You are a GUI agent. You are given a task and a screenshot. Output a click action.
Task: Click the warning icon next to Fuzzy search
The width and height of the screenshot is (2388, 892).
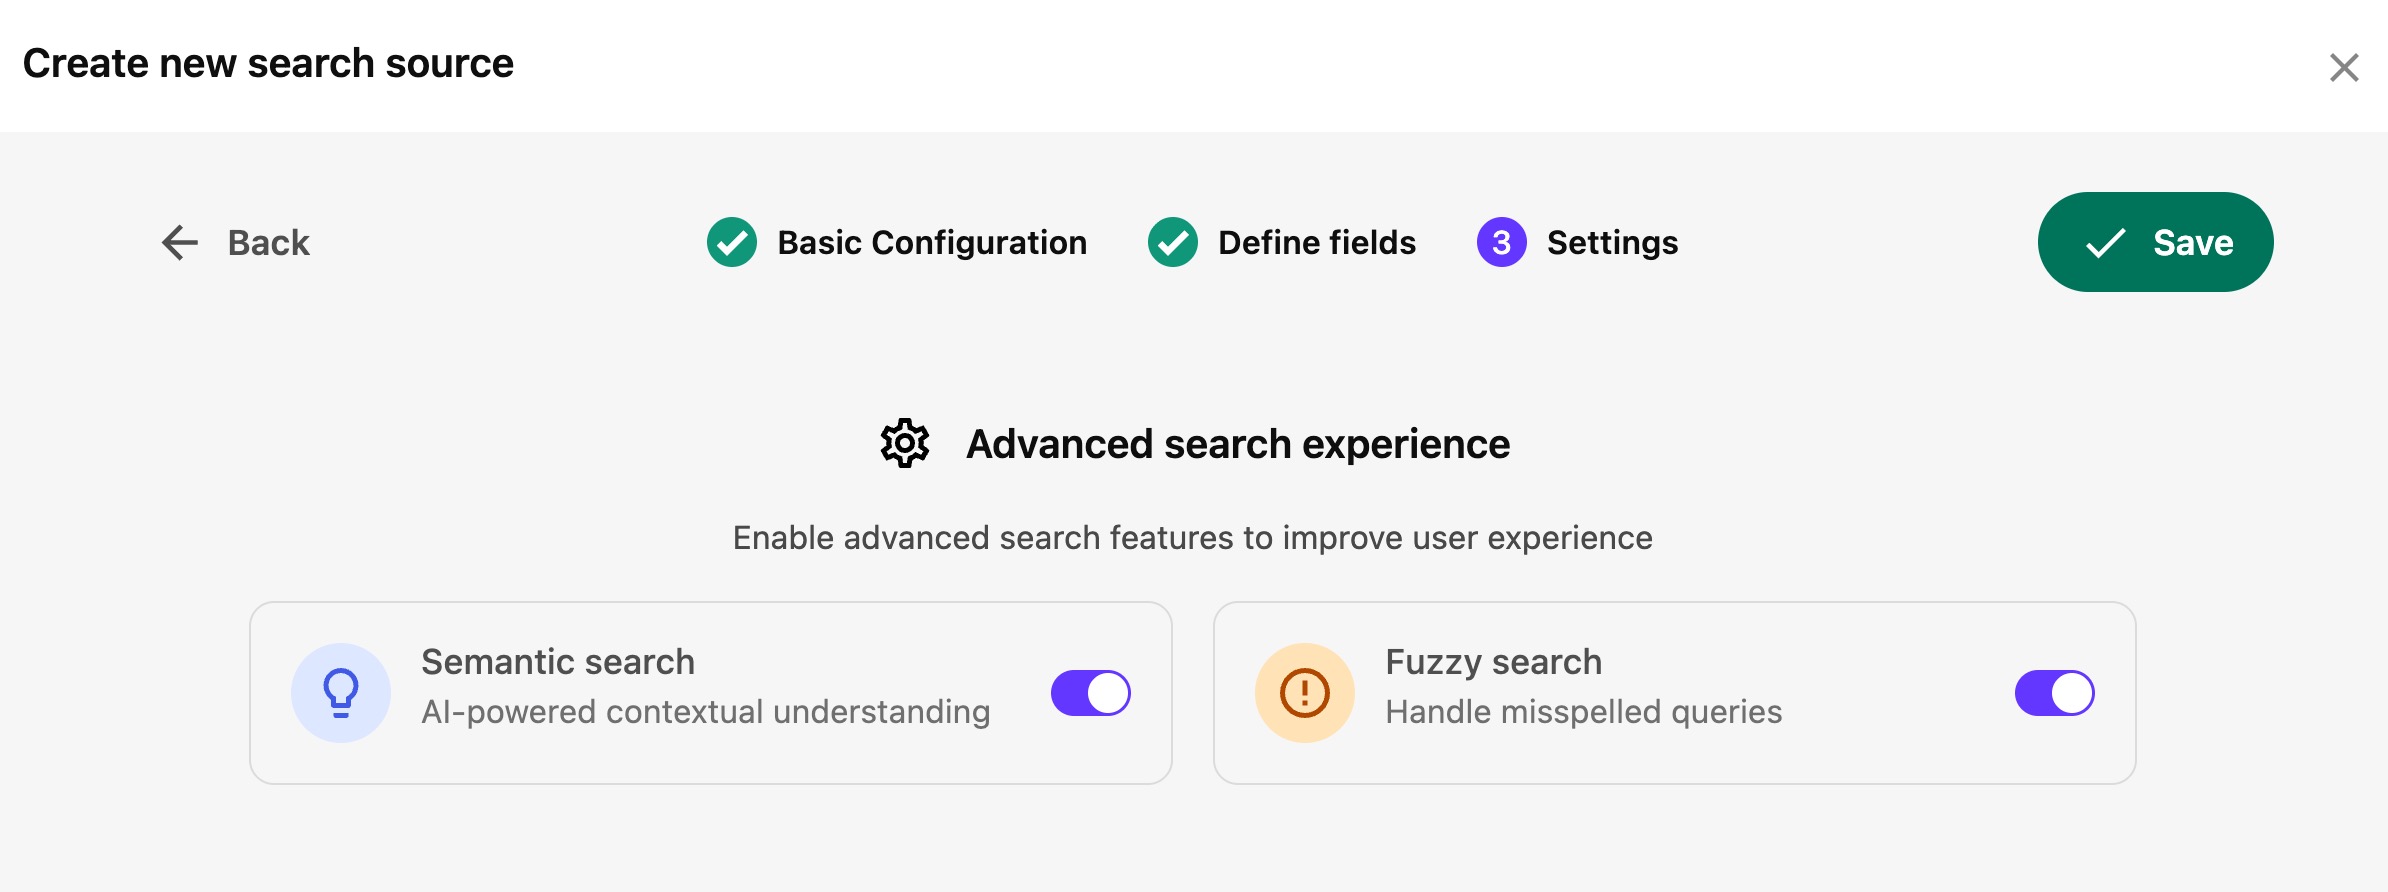pyautogui.click(x=1302, y=691)
